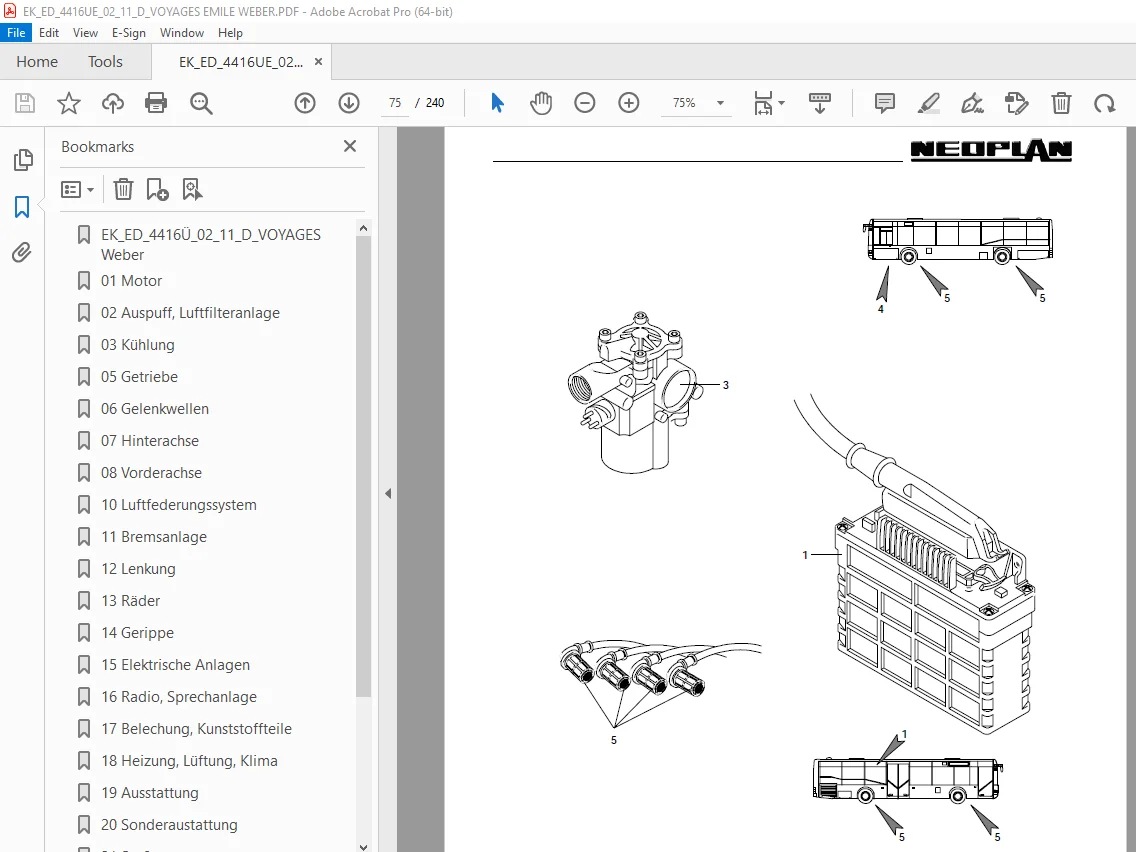Image resolution: width=1136 pixels, height=852 pixels.
Task: Open the 08 Vorderachse bookmark
Action: point(151,472)
